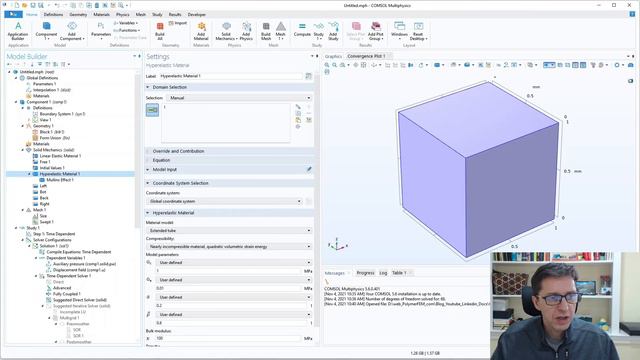The height and width of the screenshot is (360, 640).
Task: Select the Swept 1 mesh node
Action: click(46, 222)
